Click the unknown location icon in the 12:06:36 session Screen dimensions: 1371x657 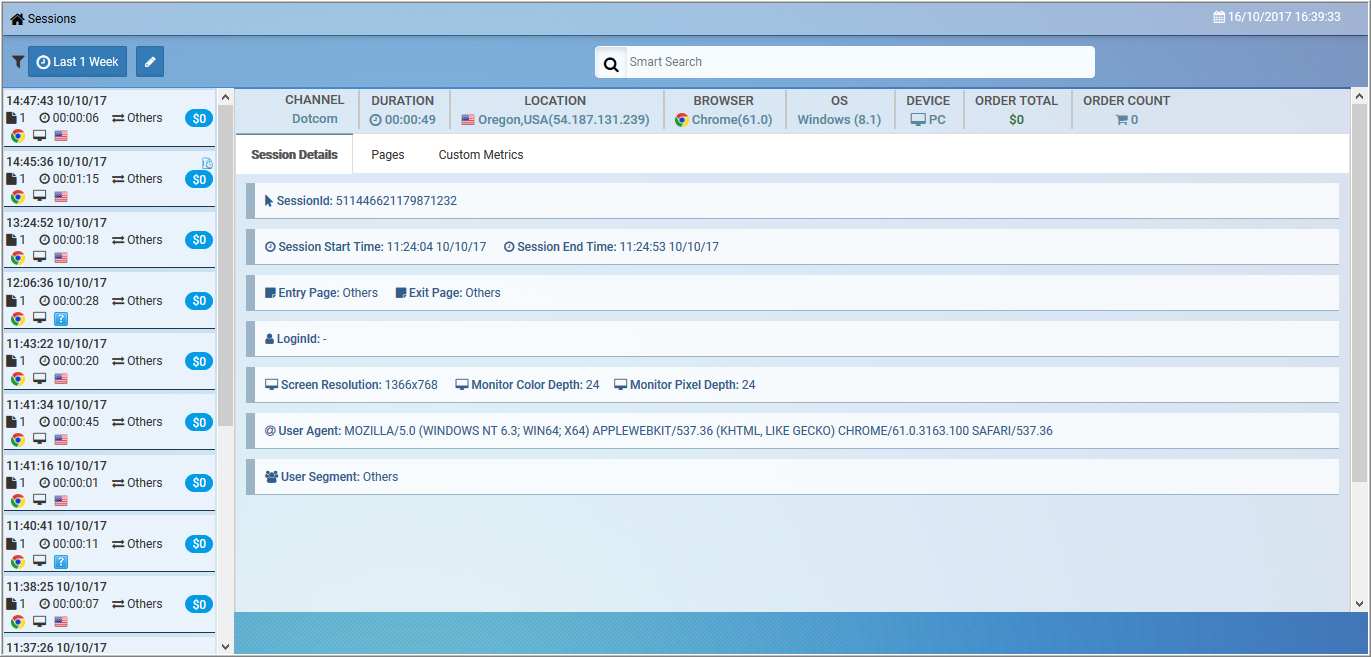[61, 318]
